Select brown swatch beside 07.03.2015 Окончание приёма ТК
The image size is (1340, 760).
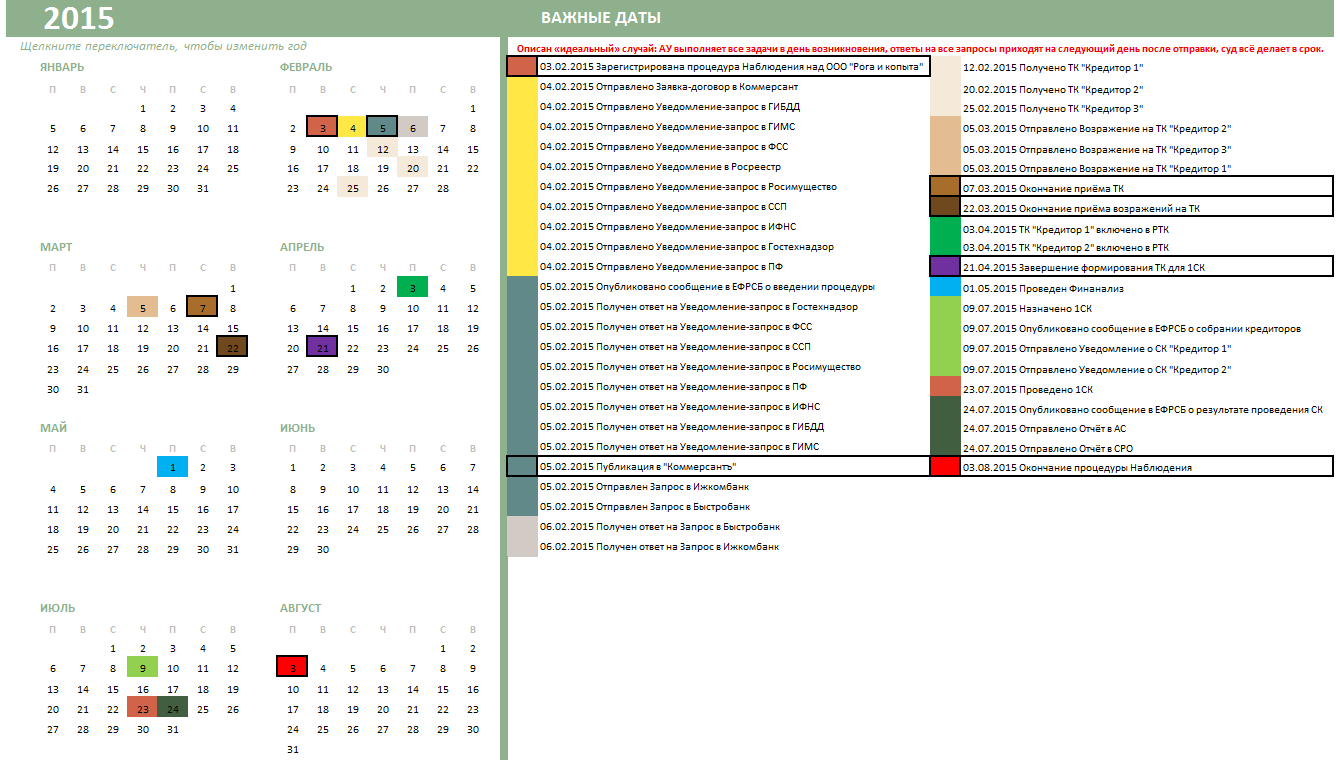click(945, 187)
